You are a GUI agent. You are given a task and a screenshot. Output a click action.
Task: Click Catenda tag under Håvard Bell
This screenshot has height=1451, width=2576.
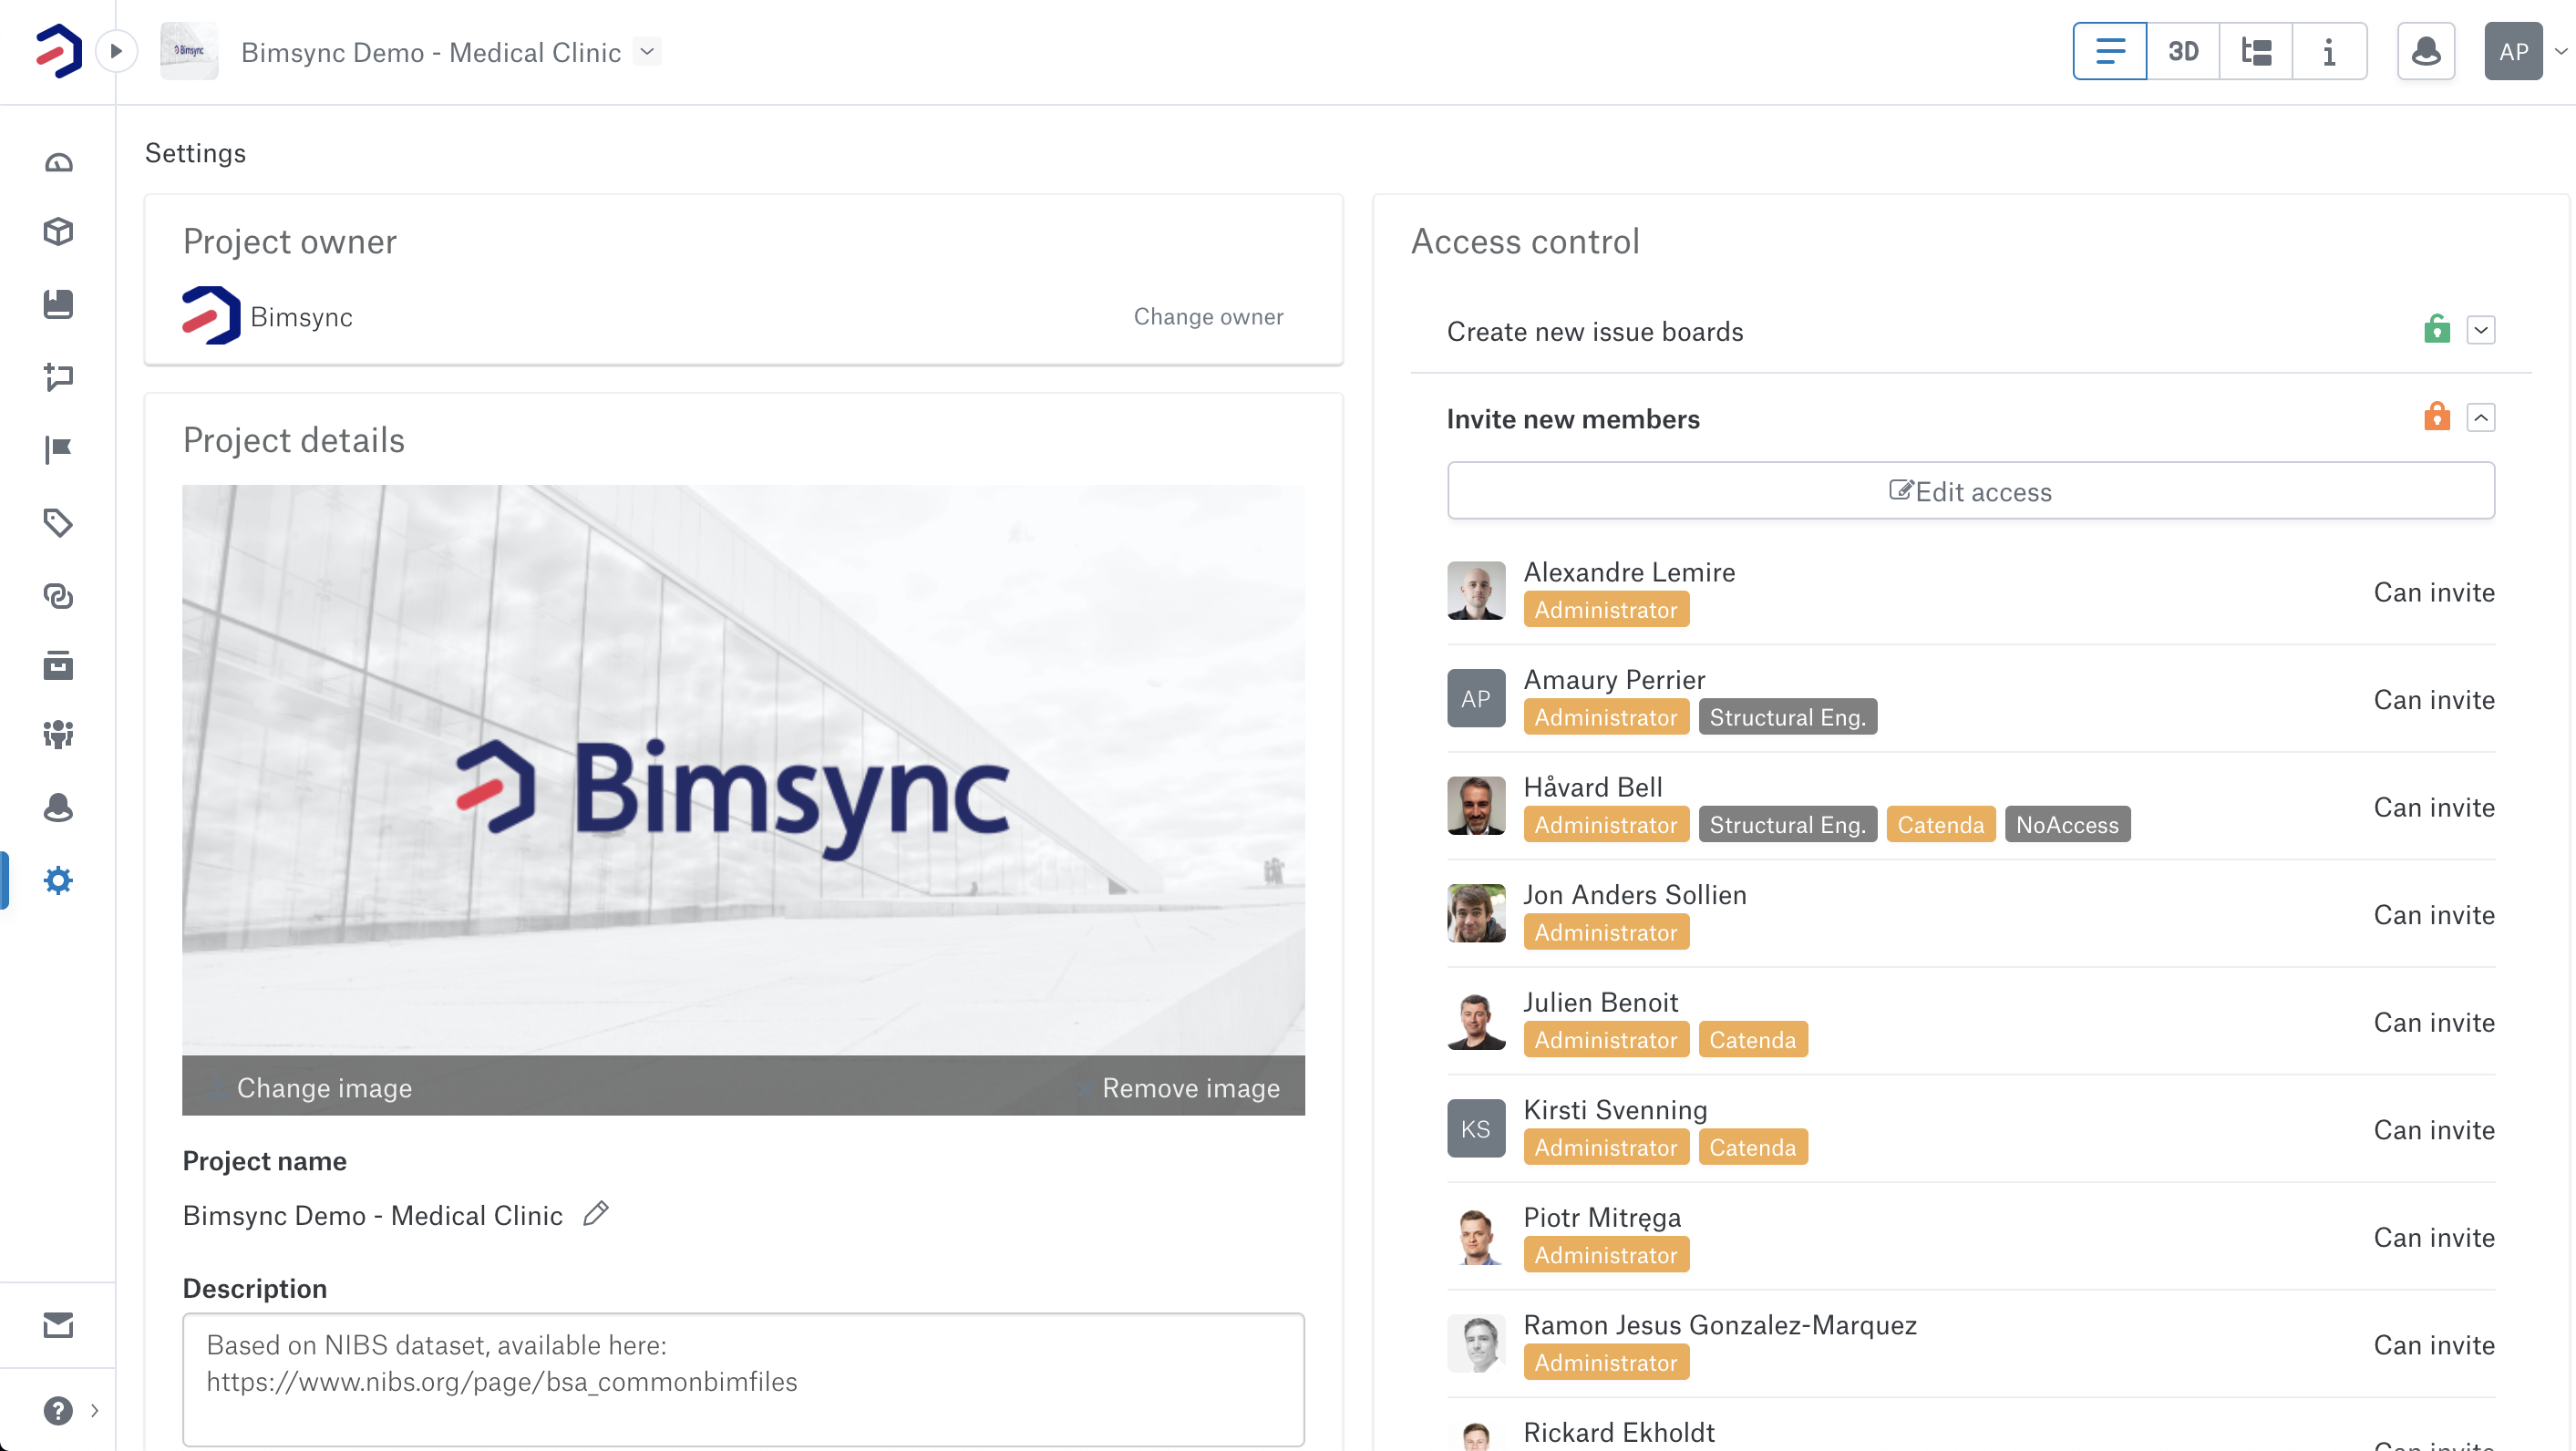(x=1940, y=824)
